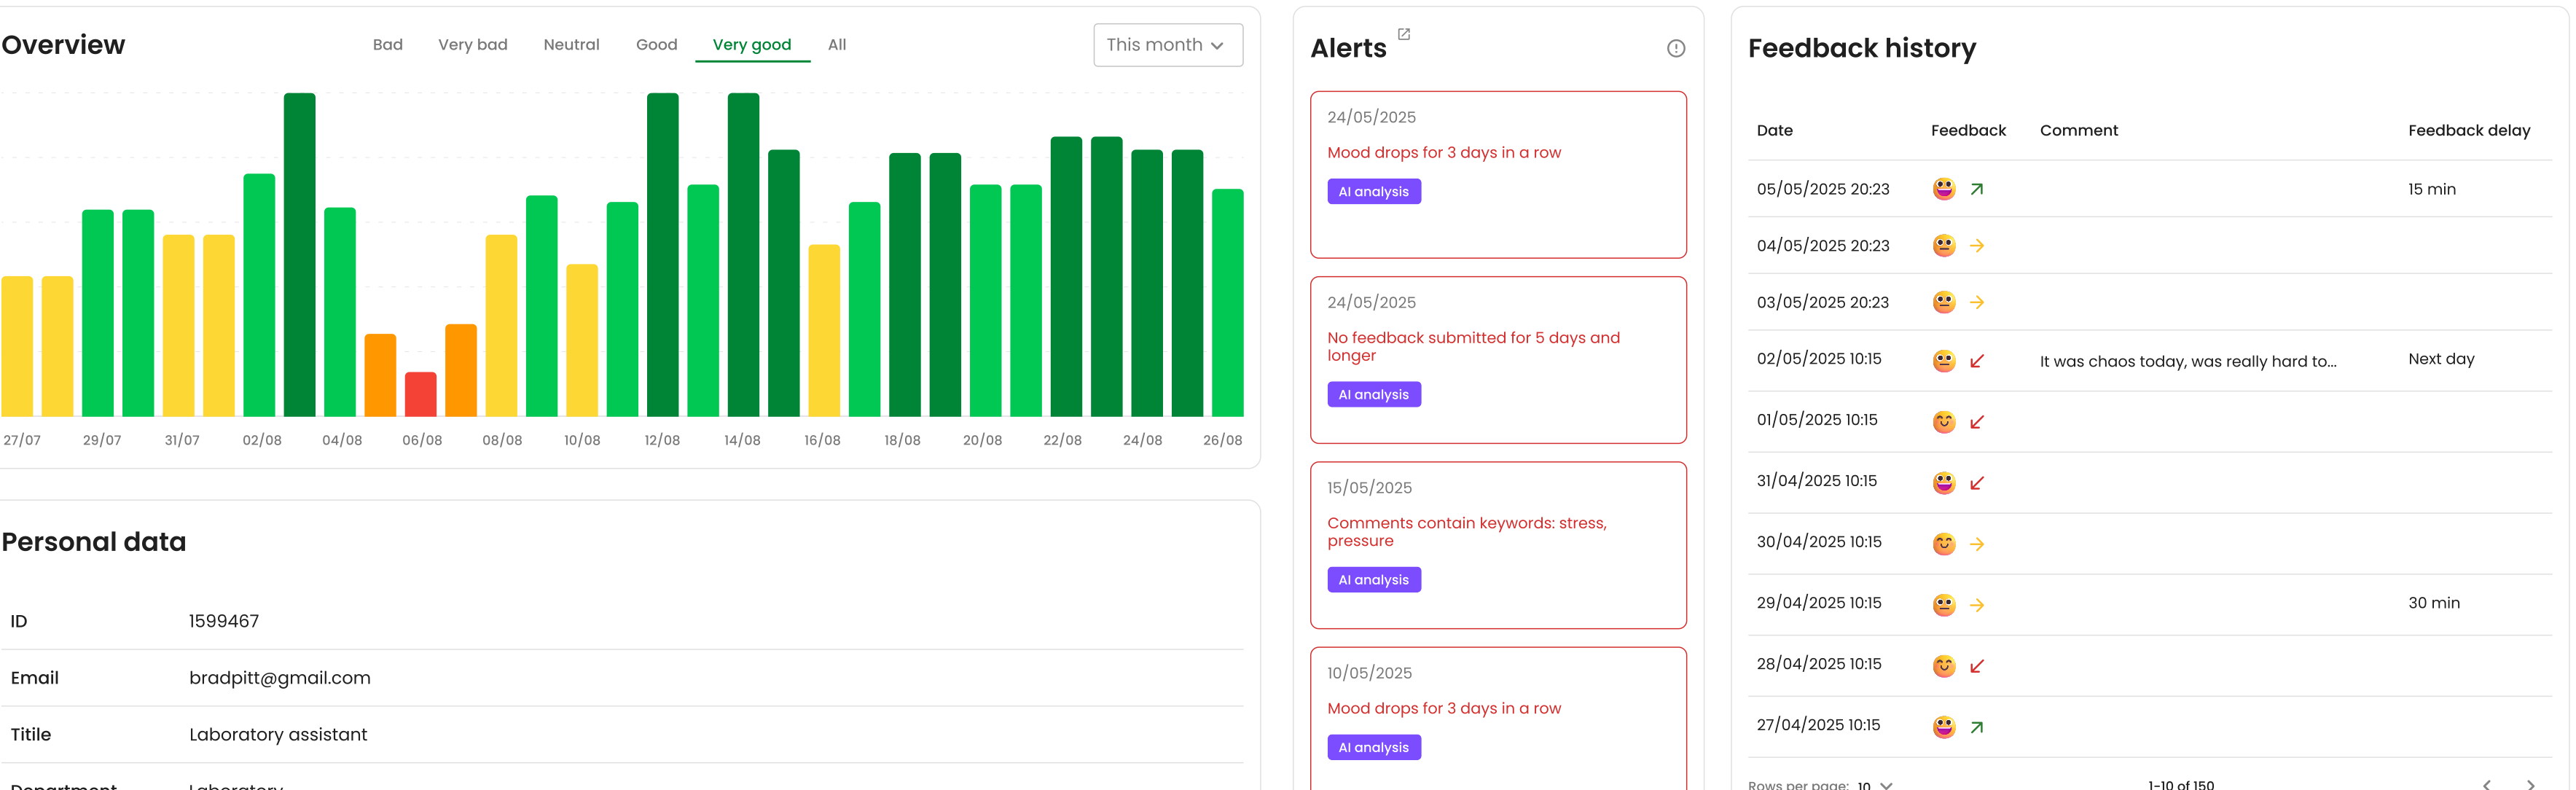Image resolution: width=2576 pixels, height=790 pixels.
Task: Go to previous page of feedback history
Action: pos(2487,785)
